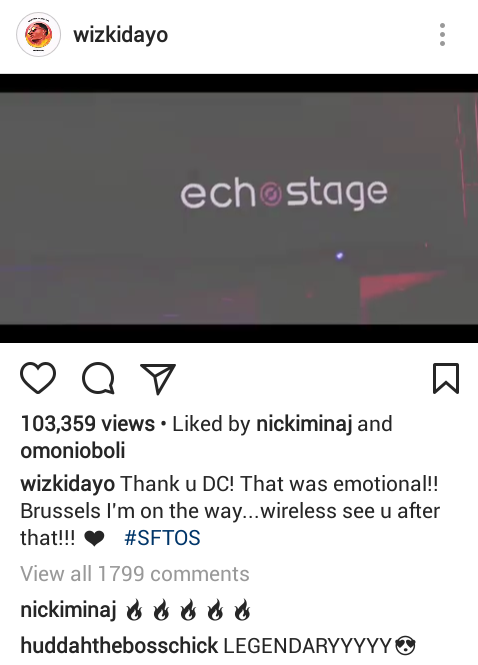Image resolution: width=478 pixels, height=665 pixels.
Task: Visit the omonioboli profile link
Action: 73,450
